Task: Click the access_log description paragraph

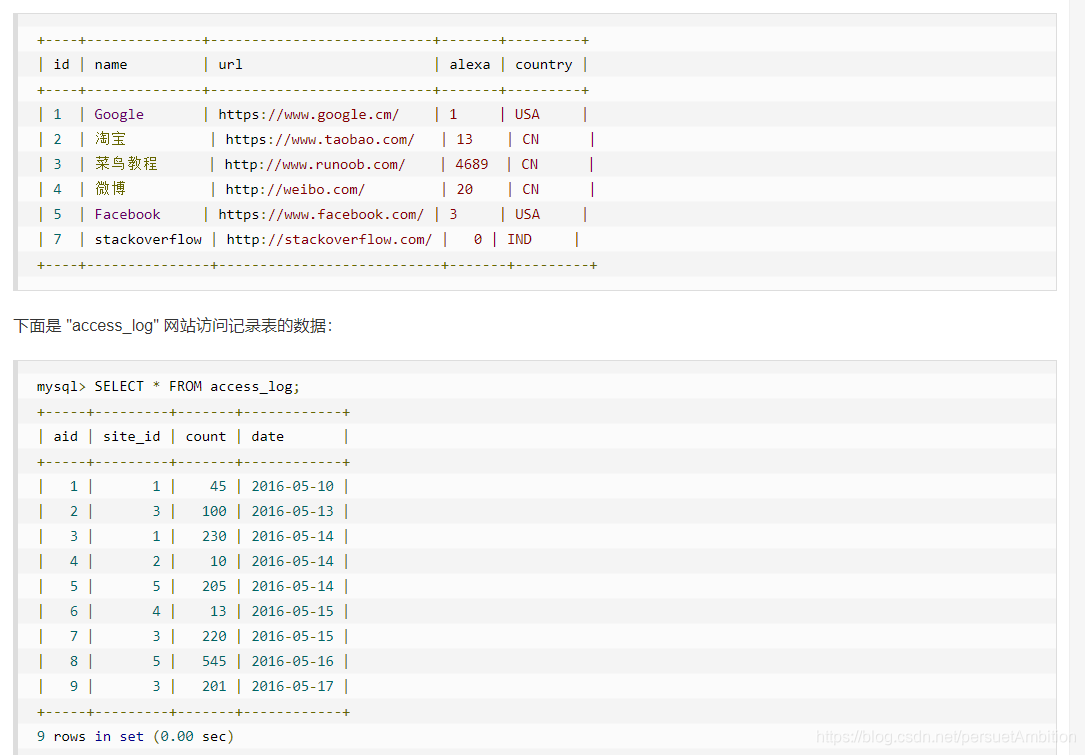Action: [x=173, y=325]
